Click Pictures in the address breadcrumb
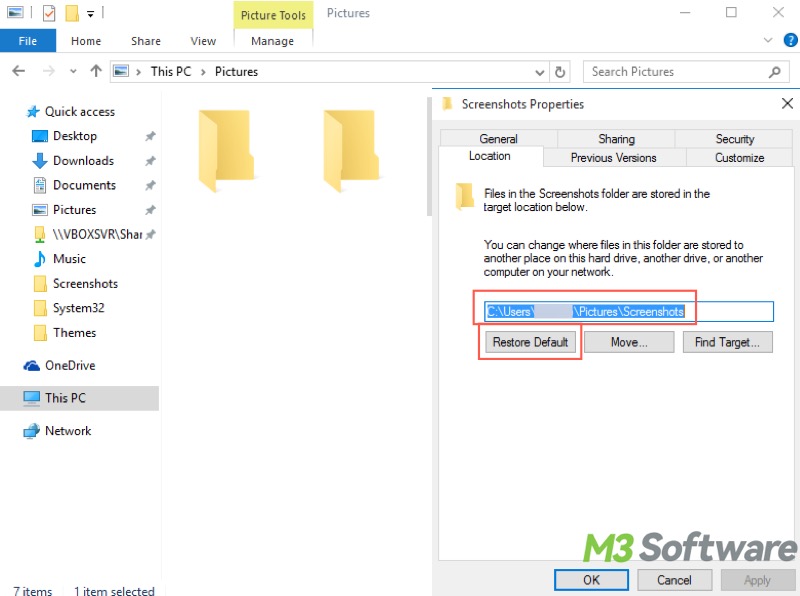Viewport: 800px width, 596px height. [x=236, y=71]
